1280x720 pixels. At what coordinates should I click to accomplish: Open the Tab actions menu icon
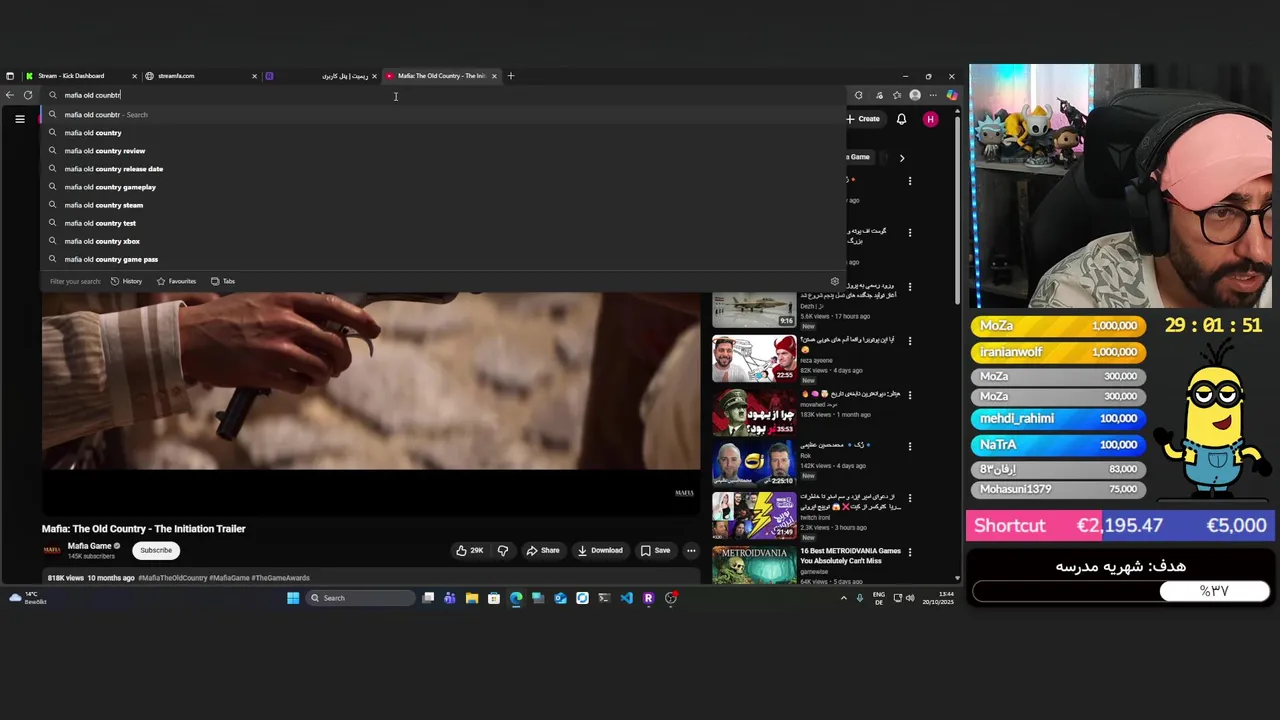[10, 76]
